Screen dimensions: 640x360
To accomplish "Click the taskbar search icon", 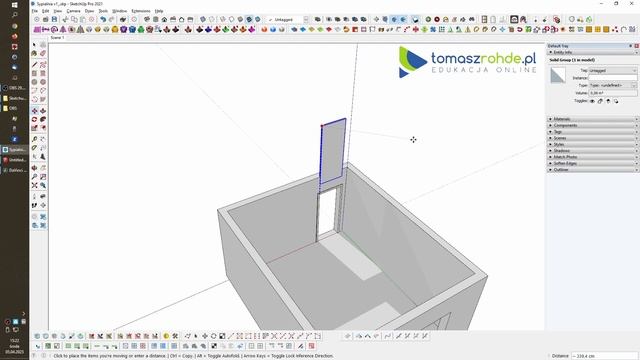I will pos(14,15).
